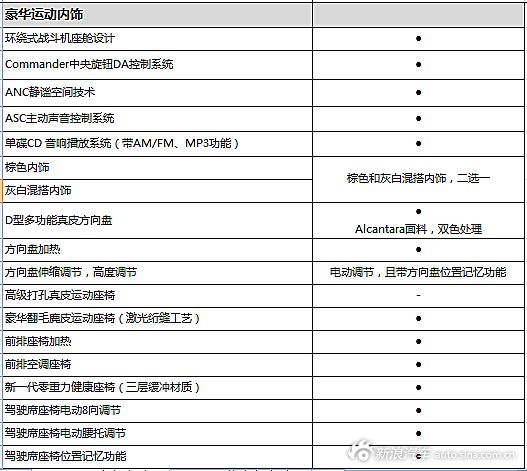Click the bullet beside 新一代零重力健康座椅
The width and height of the screenshot is (527, 471).
click(x=418, y=388)
